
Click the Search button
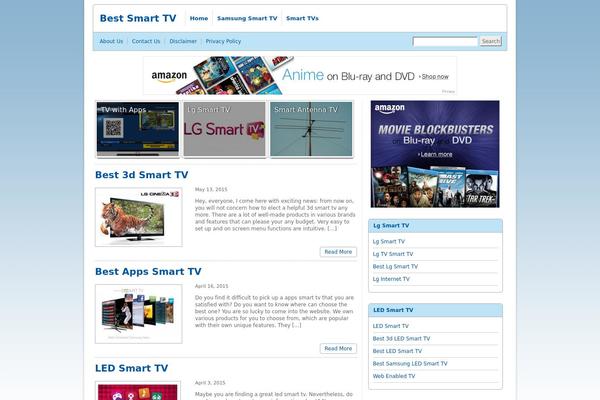491,41
